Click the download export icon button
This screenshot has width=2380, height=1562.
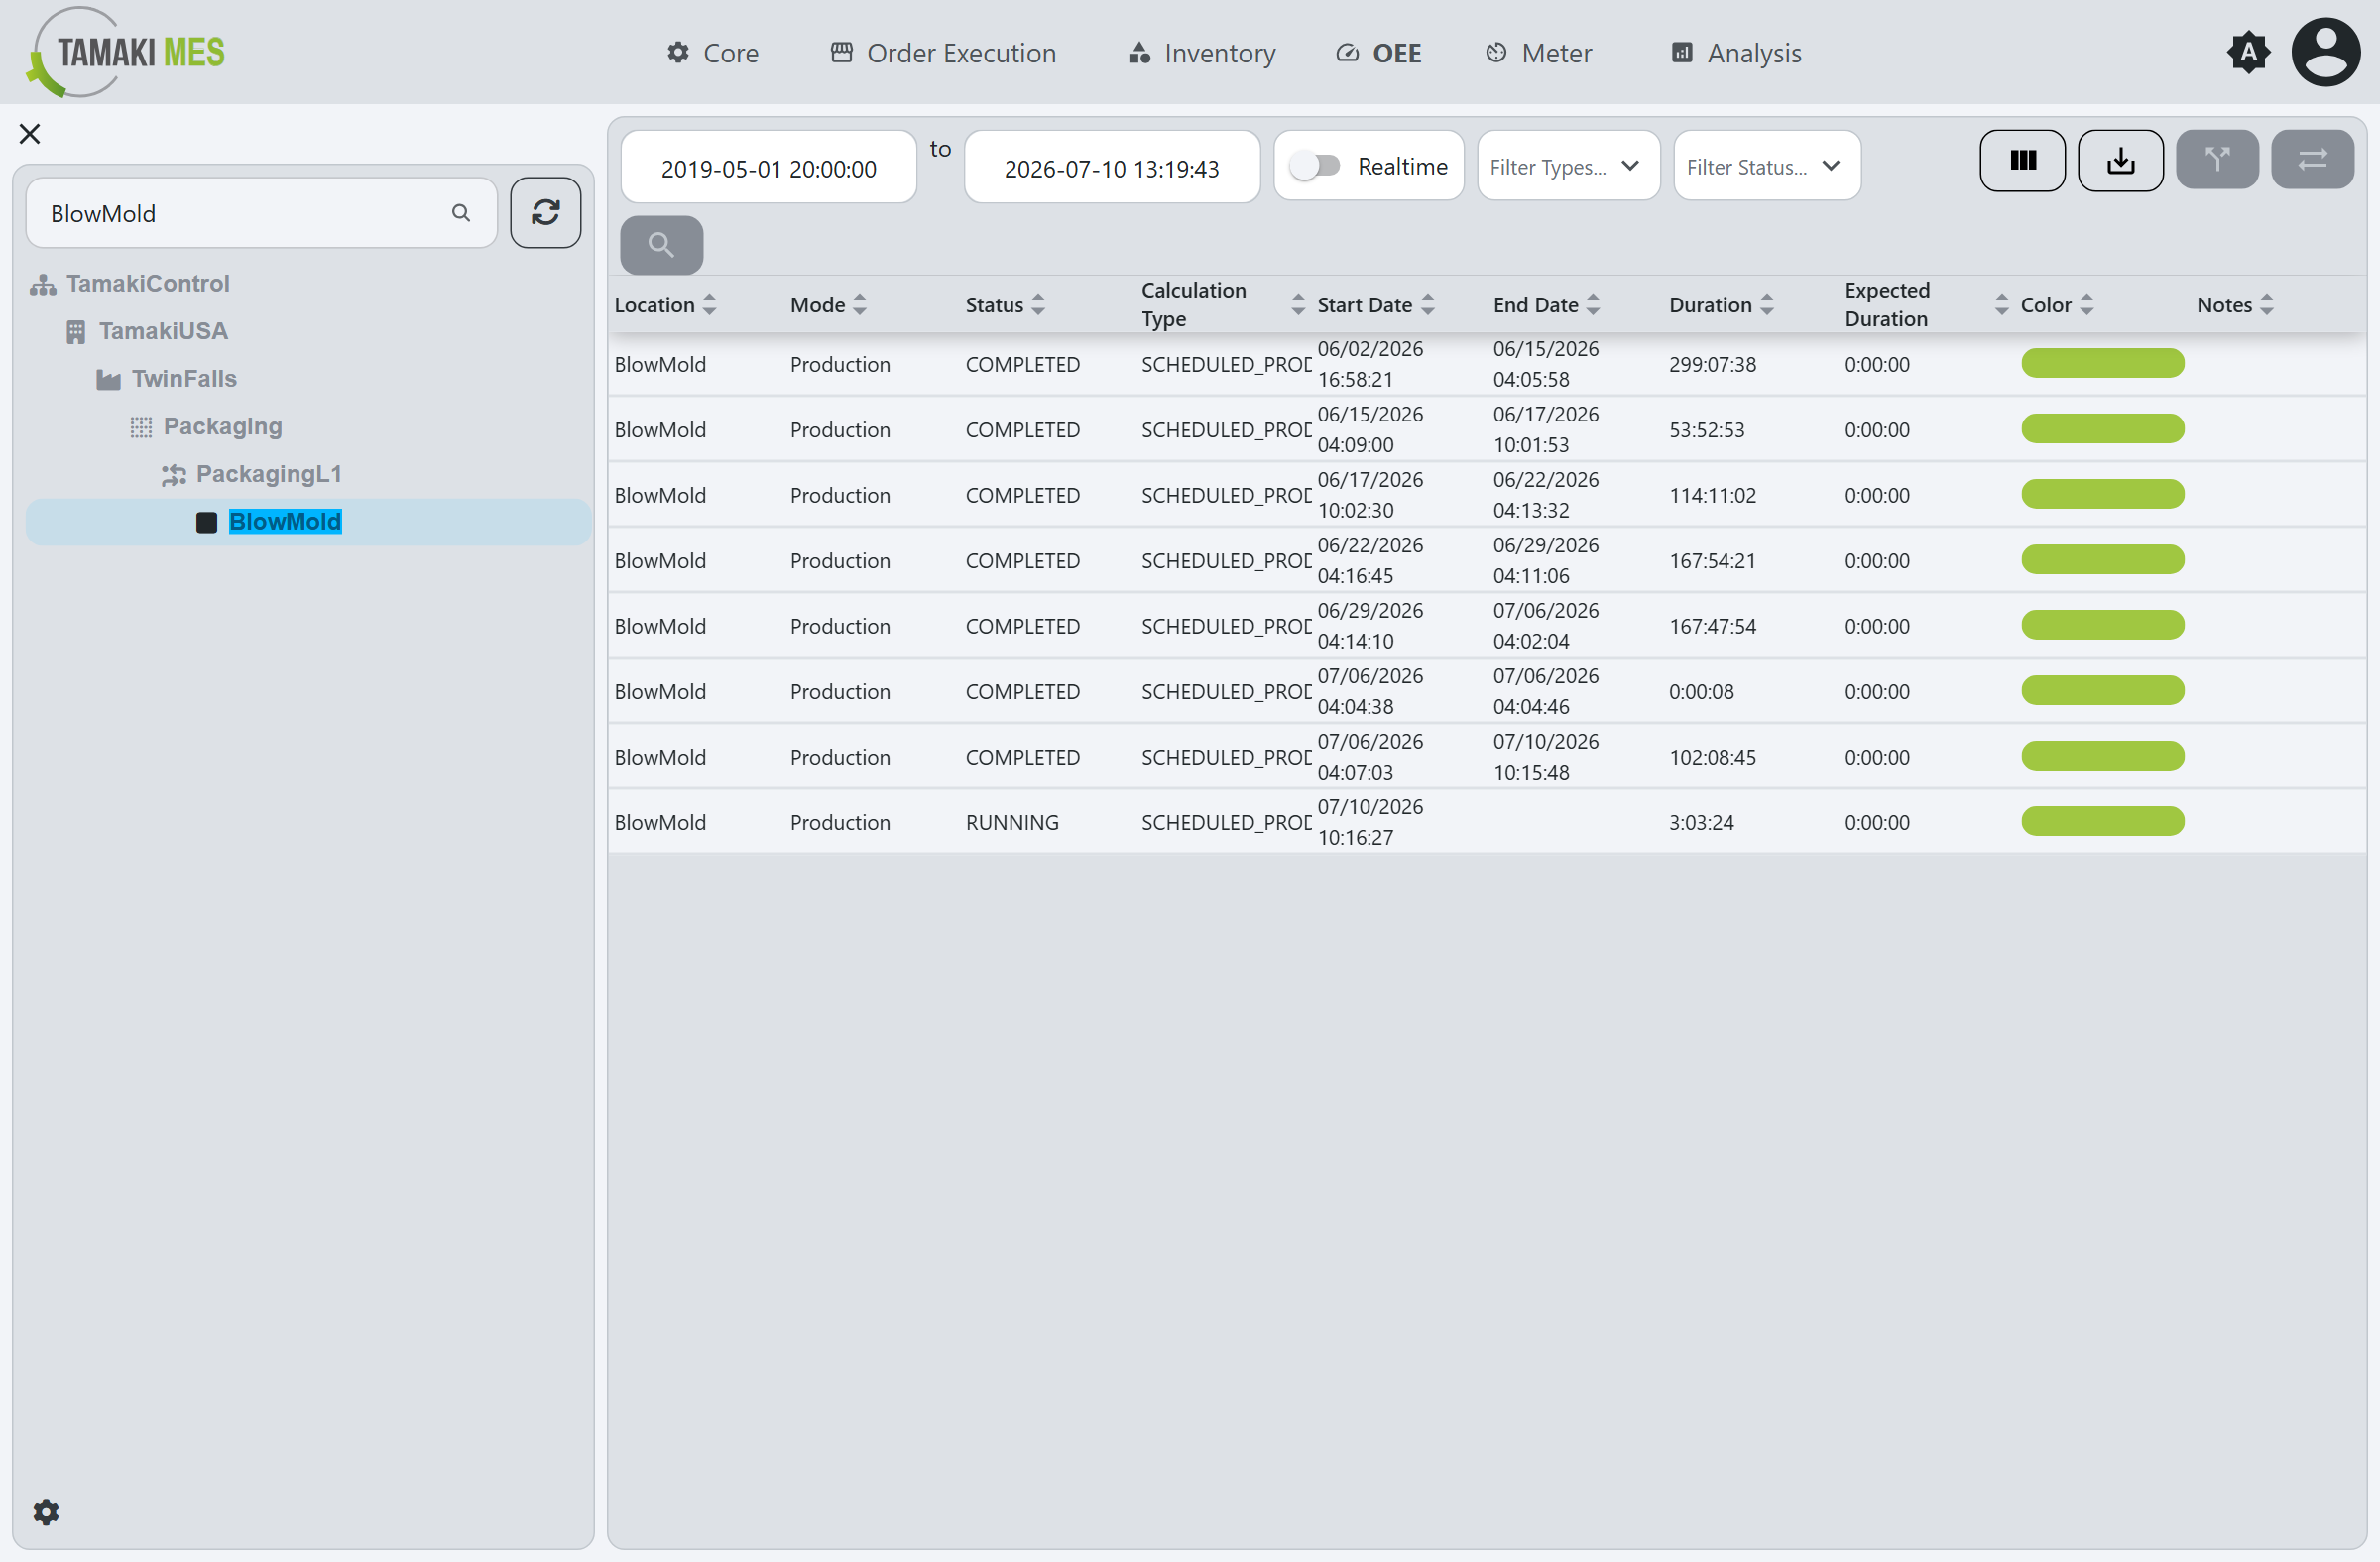[2120, 160]
